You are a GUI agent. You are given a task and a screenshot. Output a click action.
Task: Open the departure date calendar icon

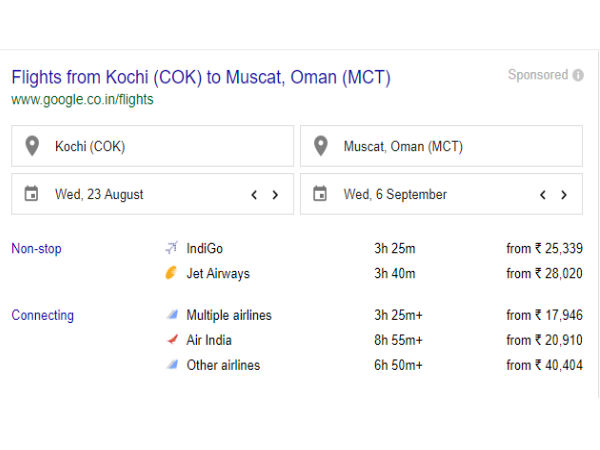32,194
